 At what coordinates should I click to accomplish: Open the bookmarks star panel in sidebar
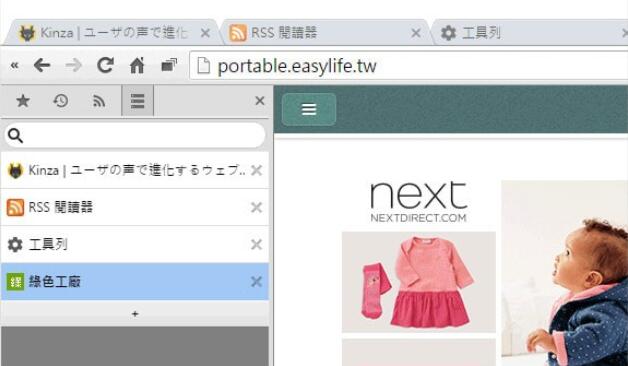(x=23, y=101)
